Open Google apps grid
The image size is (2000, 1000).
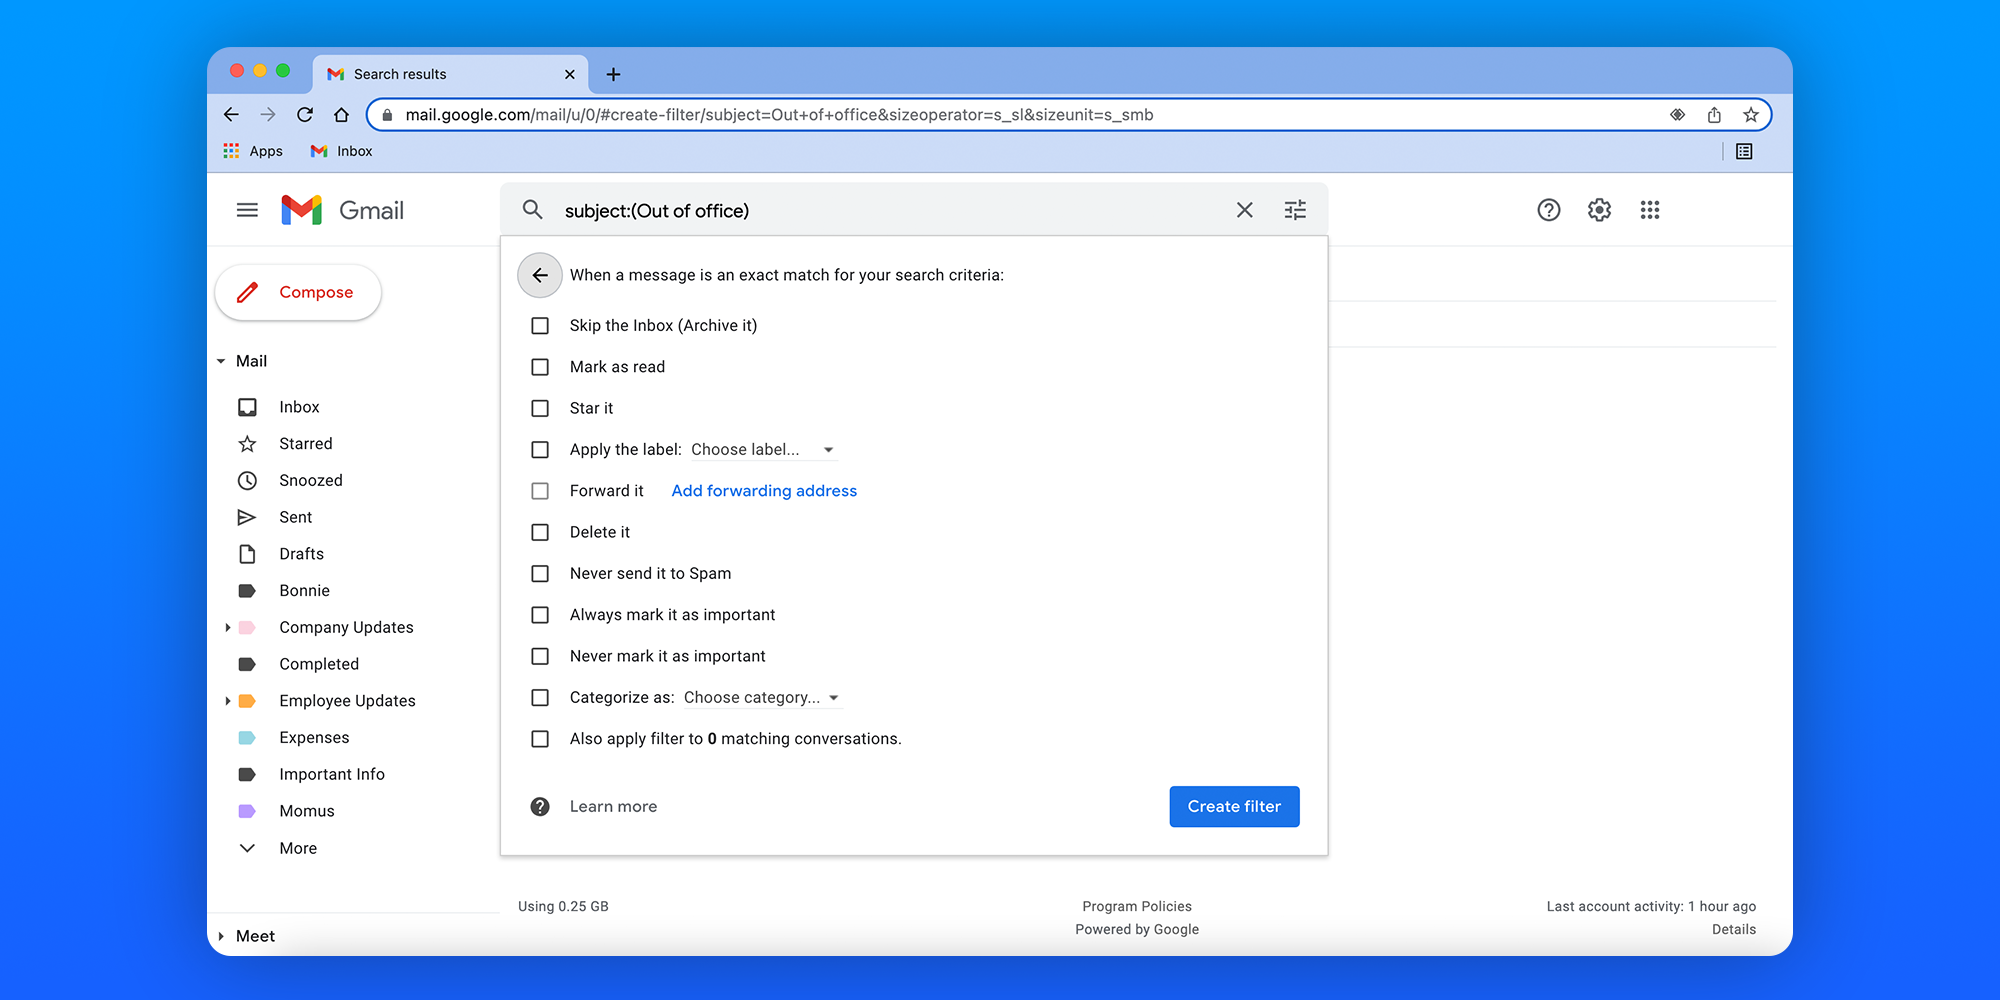pyautogui.click(x=1650, y=210)
